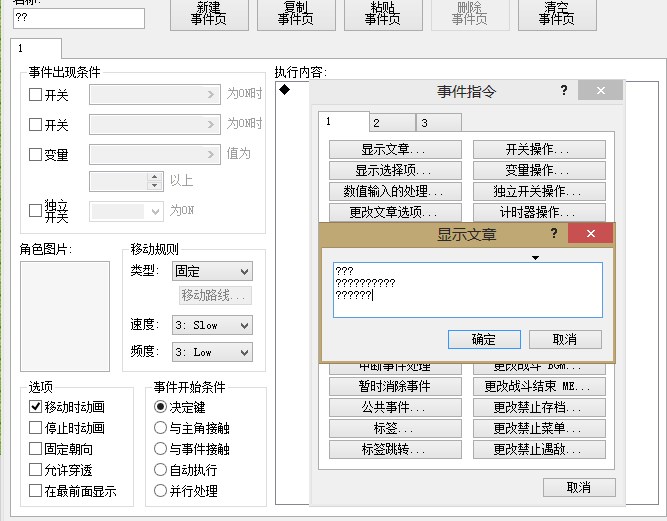Click the help question mark in 事件指令 dialog
Screen dimensions: 667x521
[564, 90]
